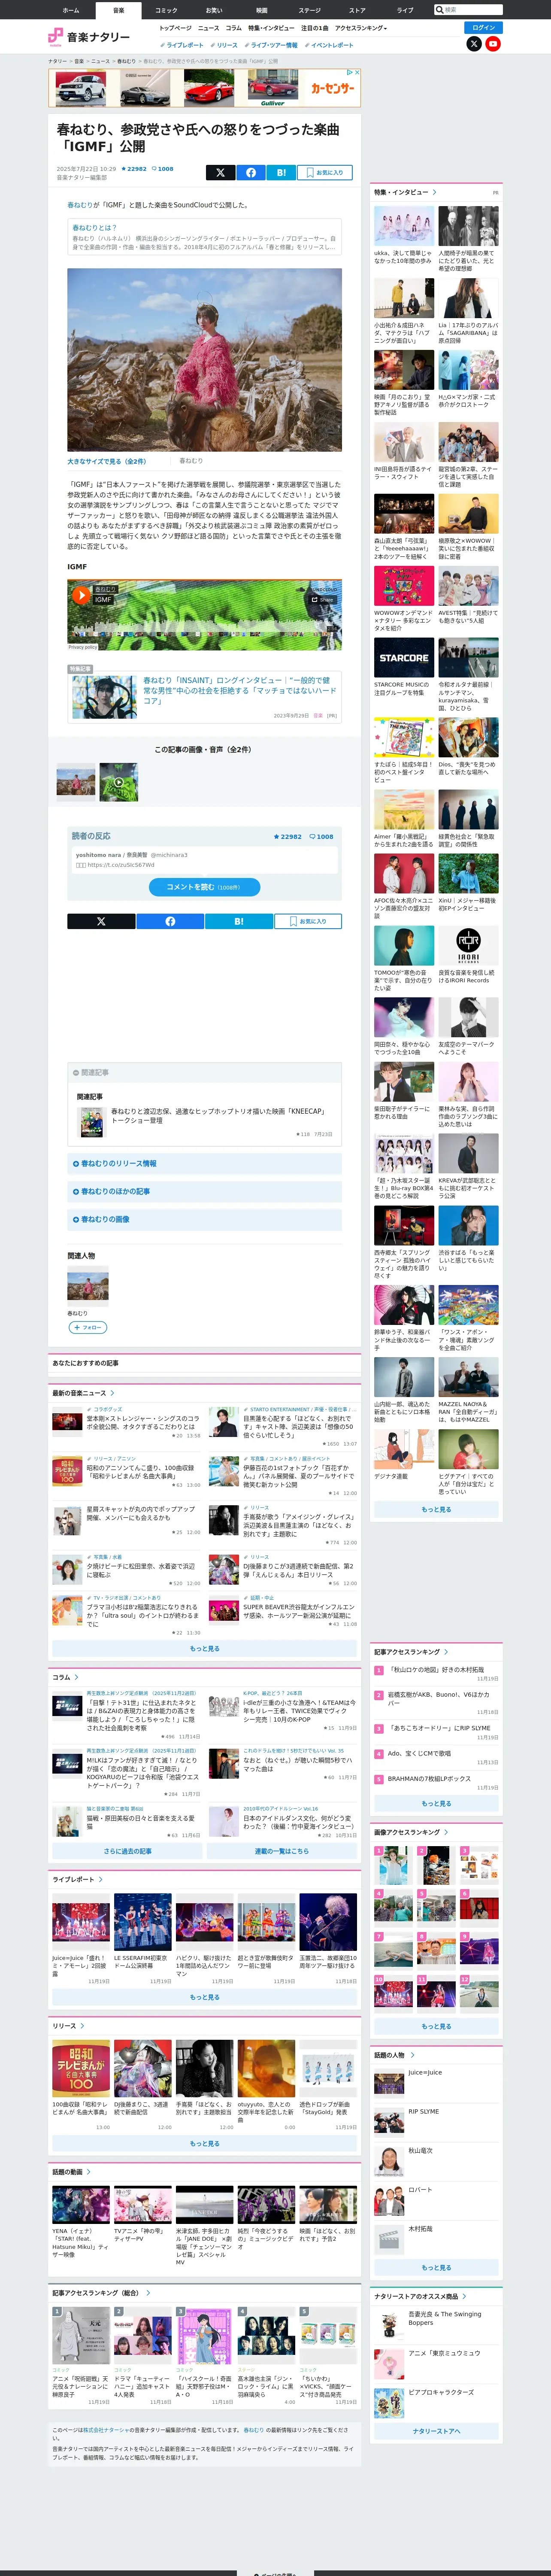
Task: Add to favorites with お気に入り under headline
Action: pyautogui.click(x=324, y=172)
